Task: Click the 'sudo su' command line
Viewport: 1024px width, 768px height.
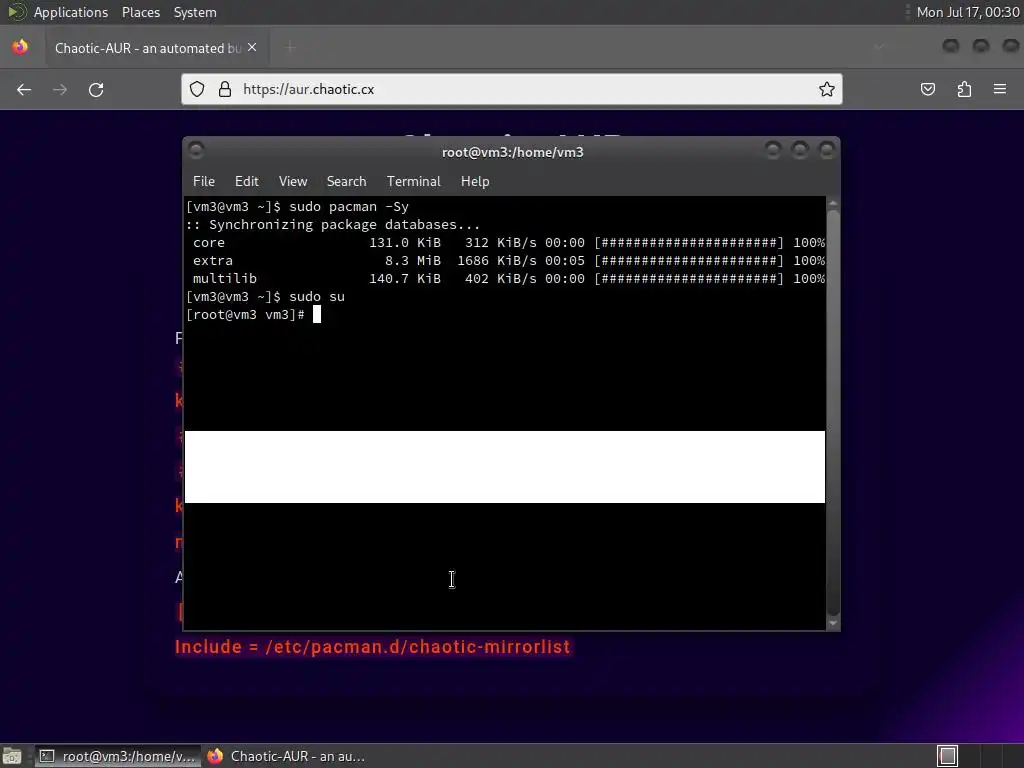Action: click(265, 296)
